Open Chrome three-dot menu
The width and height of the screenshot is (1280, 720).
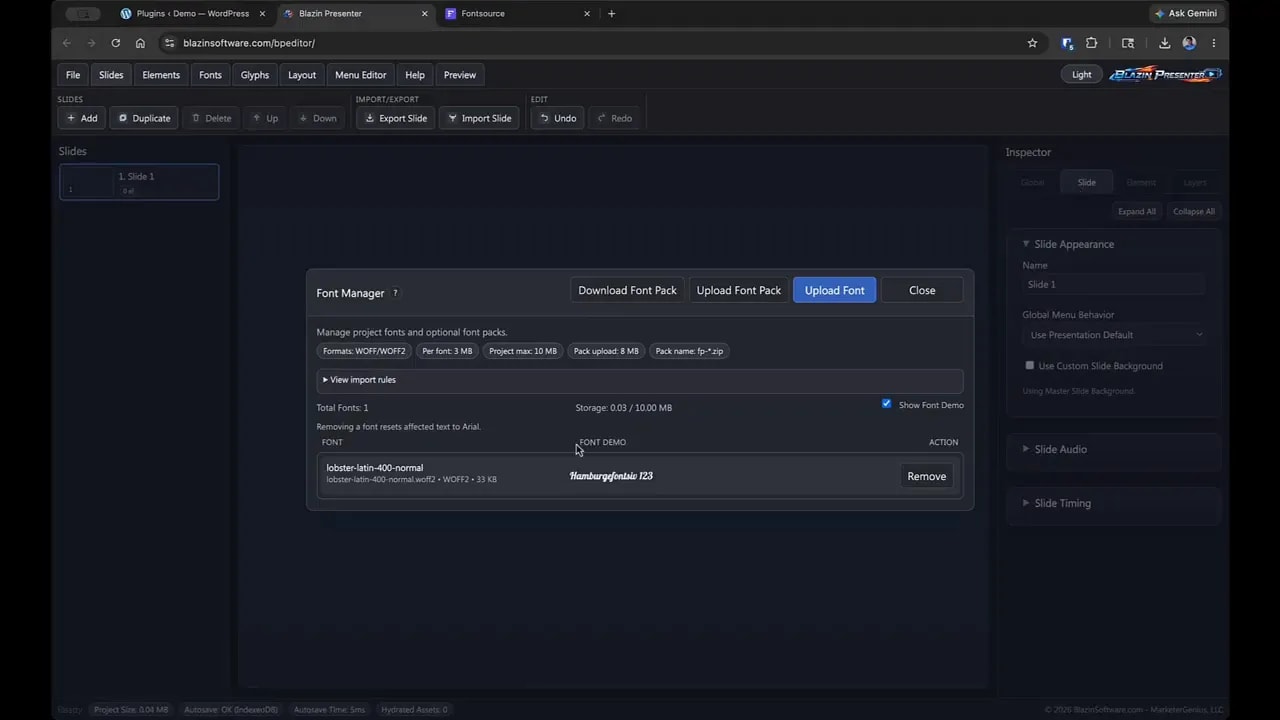[x=1214, y=43]
